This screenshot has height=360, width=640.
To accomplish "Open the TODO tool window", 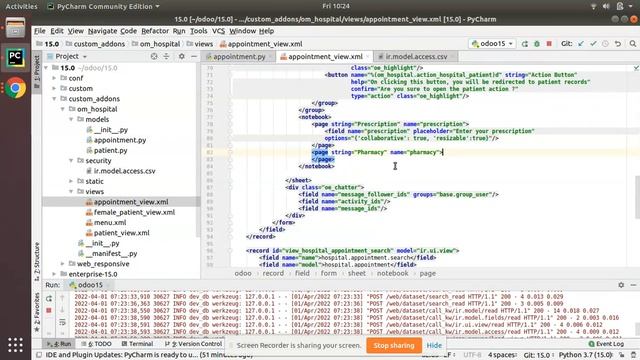I will pyautogui.click(x=97, y=344).
